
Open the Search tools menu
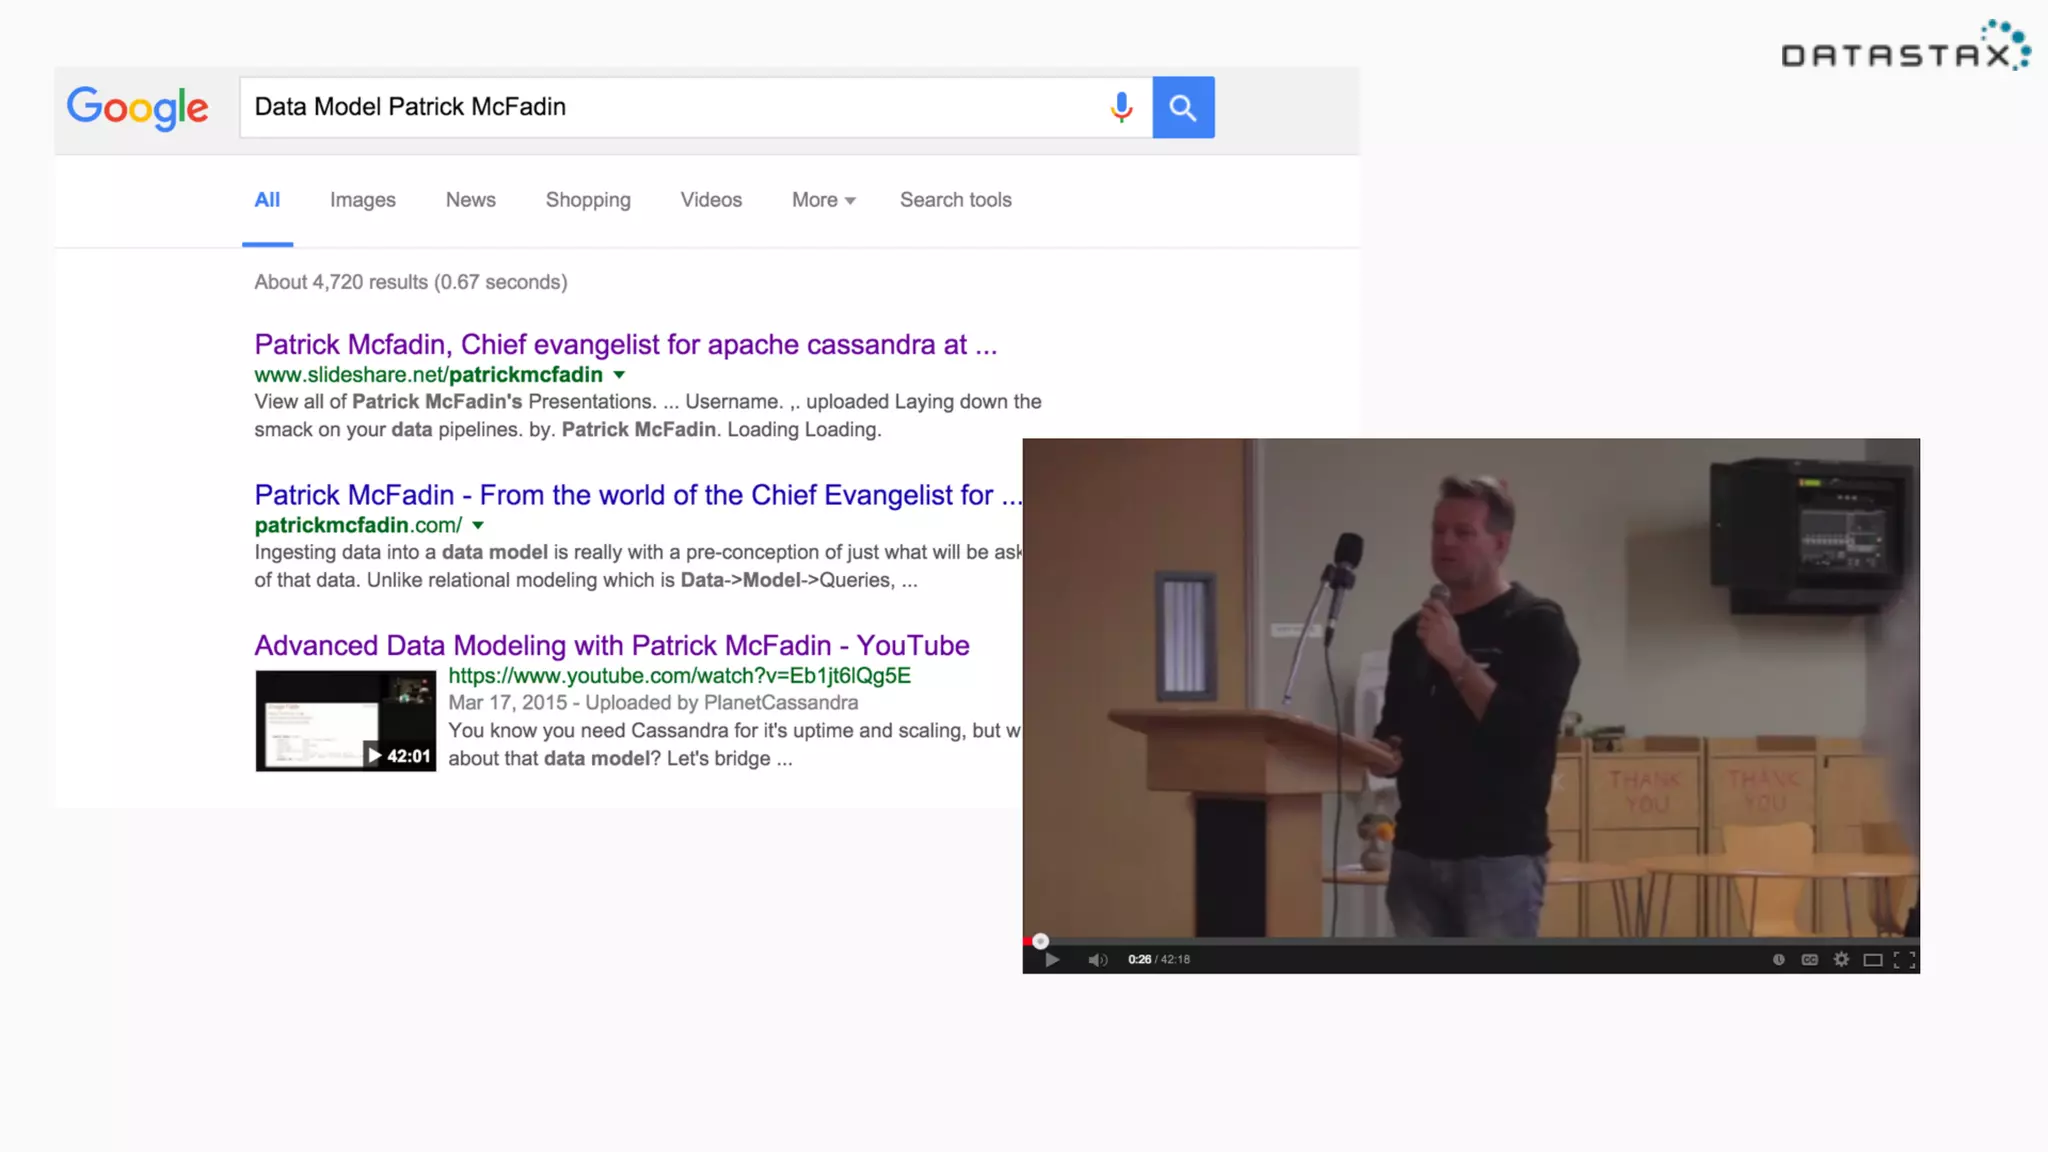955,200
